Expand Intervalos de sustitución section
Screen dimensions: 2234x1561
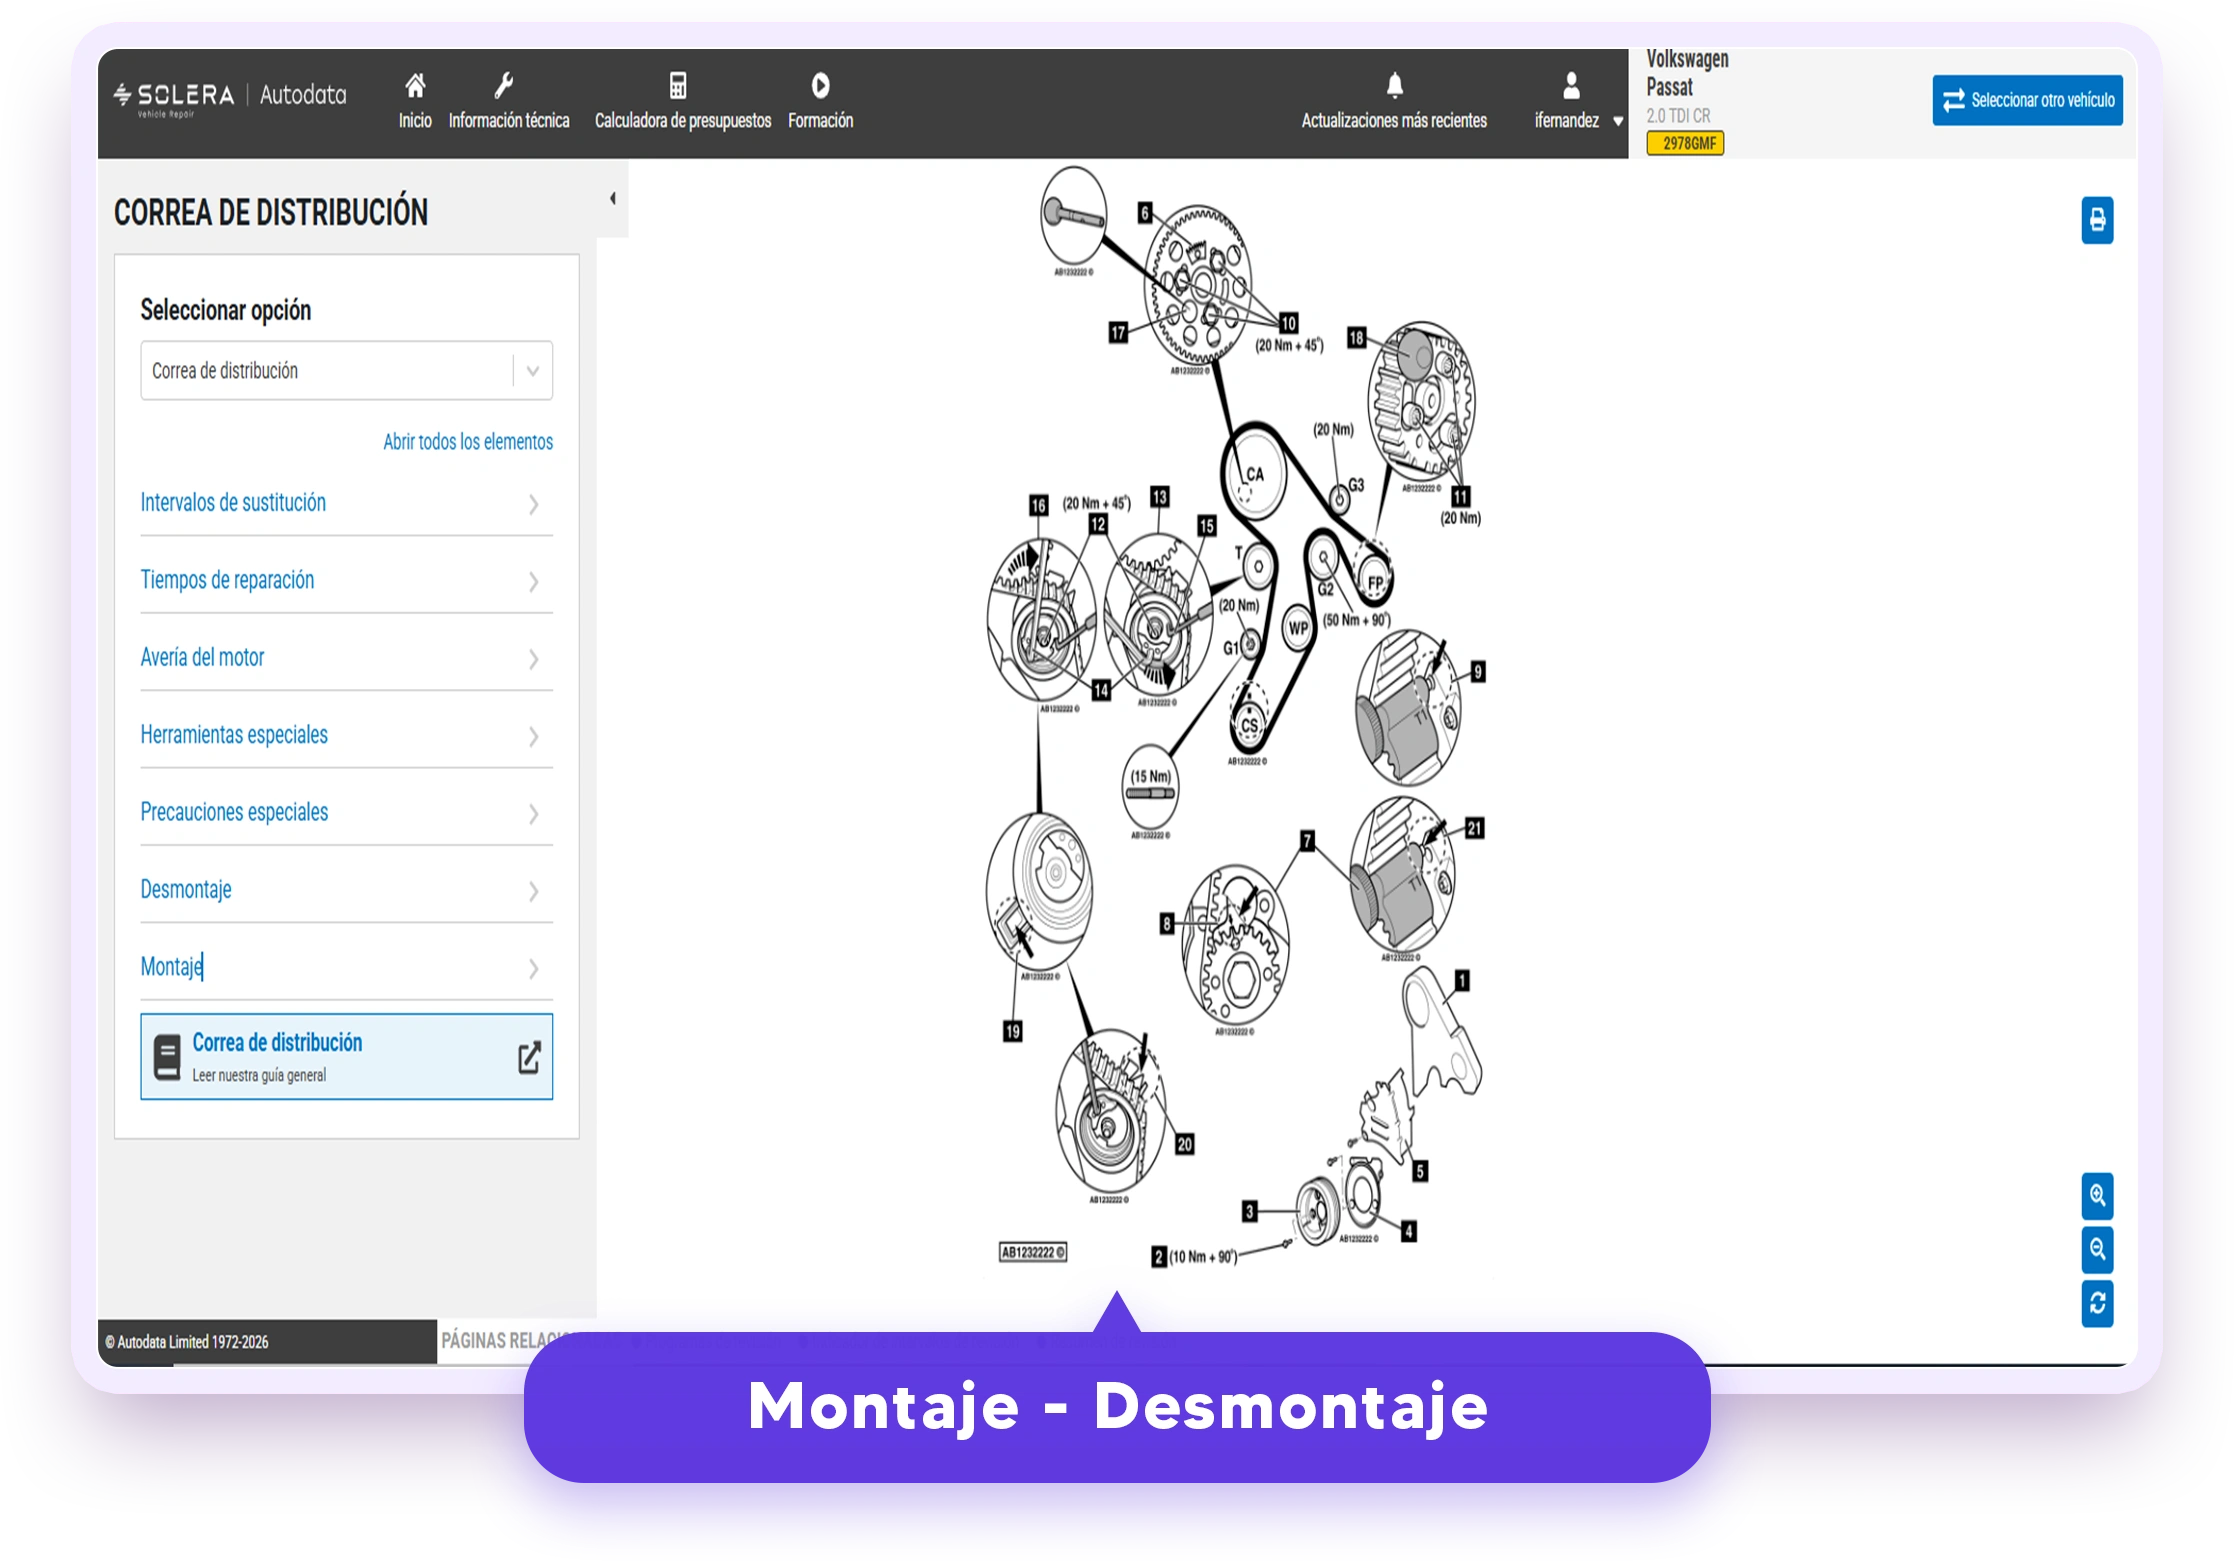[x=346, y=503]
